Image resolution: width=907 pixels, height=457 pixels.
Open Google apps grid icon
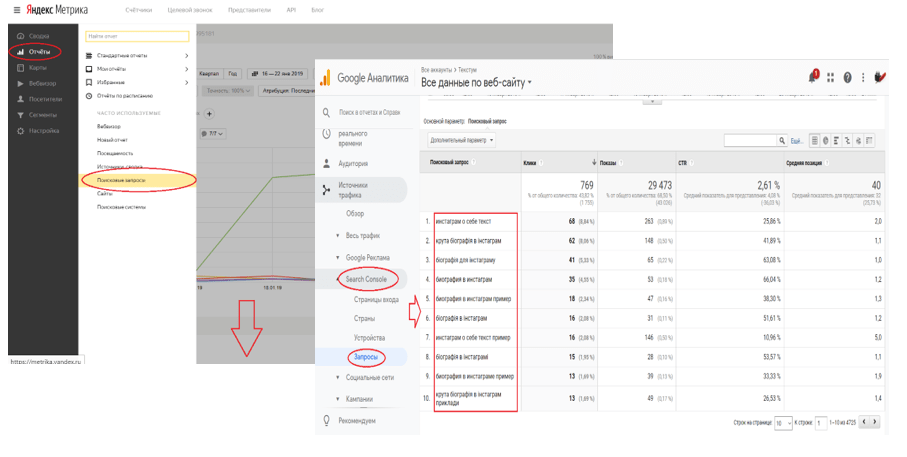[x=831, y=78]
